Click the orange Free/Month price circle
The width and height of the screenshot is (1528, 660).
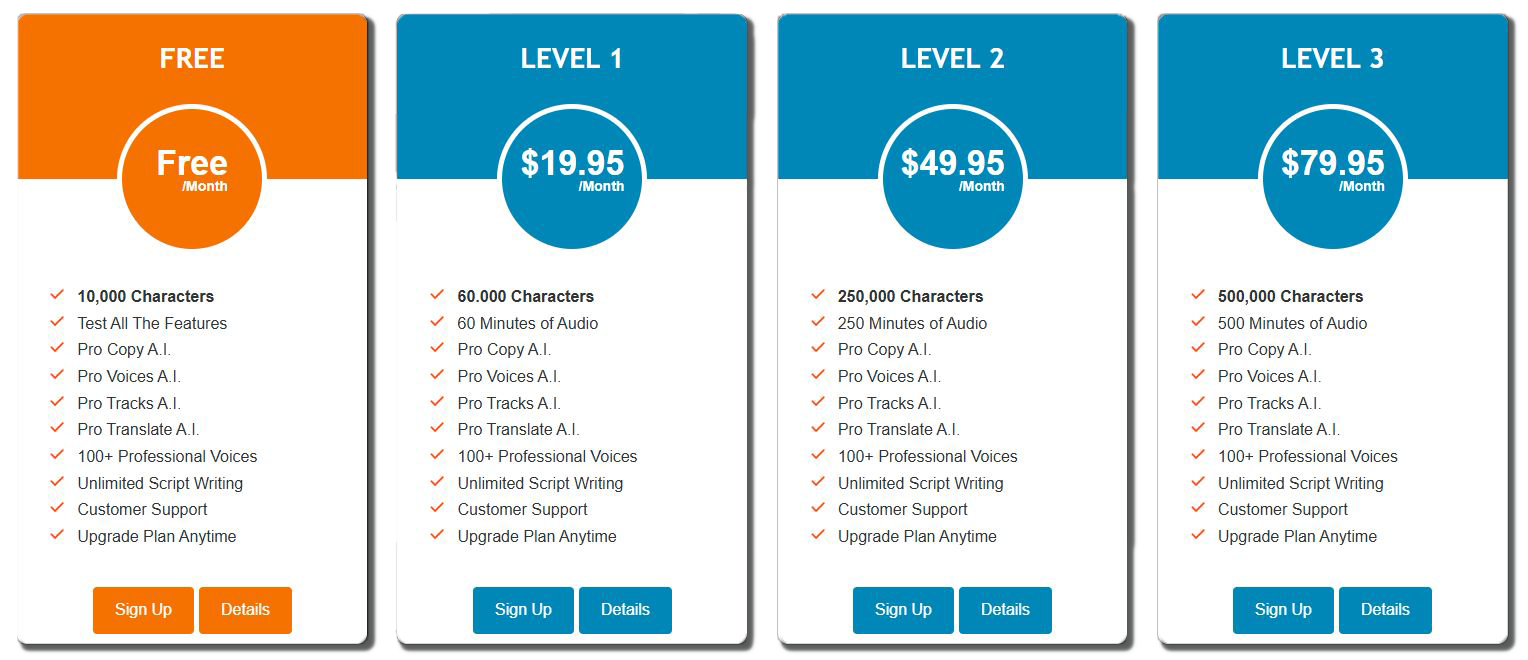pos(192,177)
